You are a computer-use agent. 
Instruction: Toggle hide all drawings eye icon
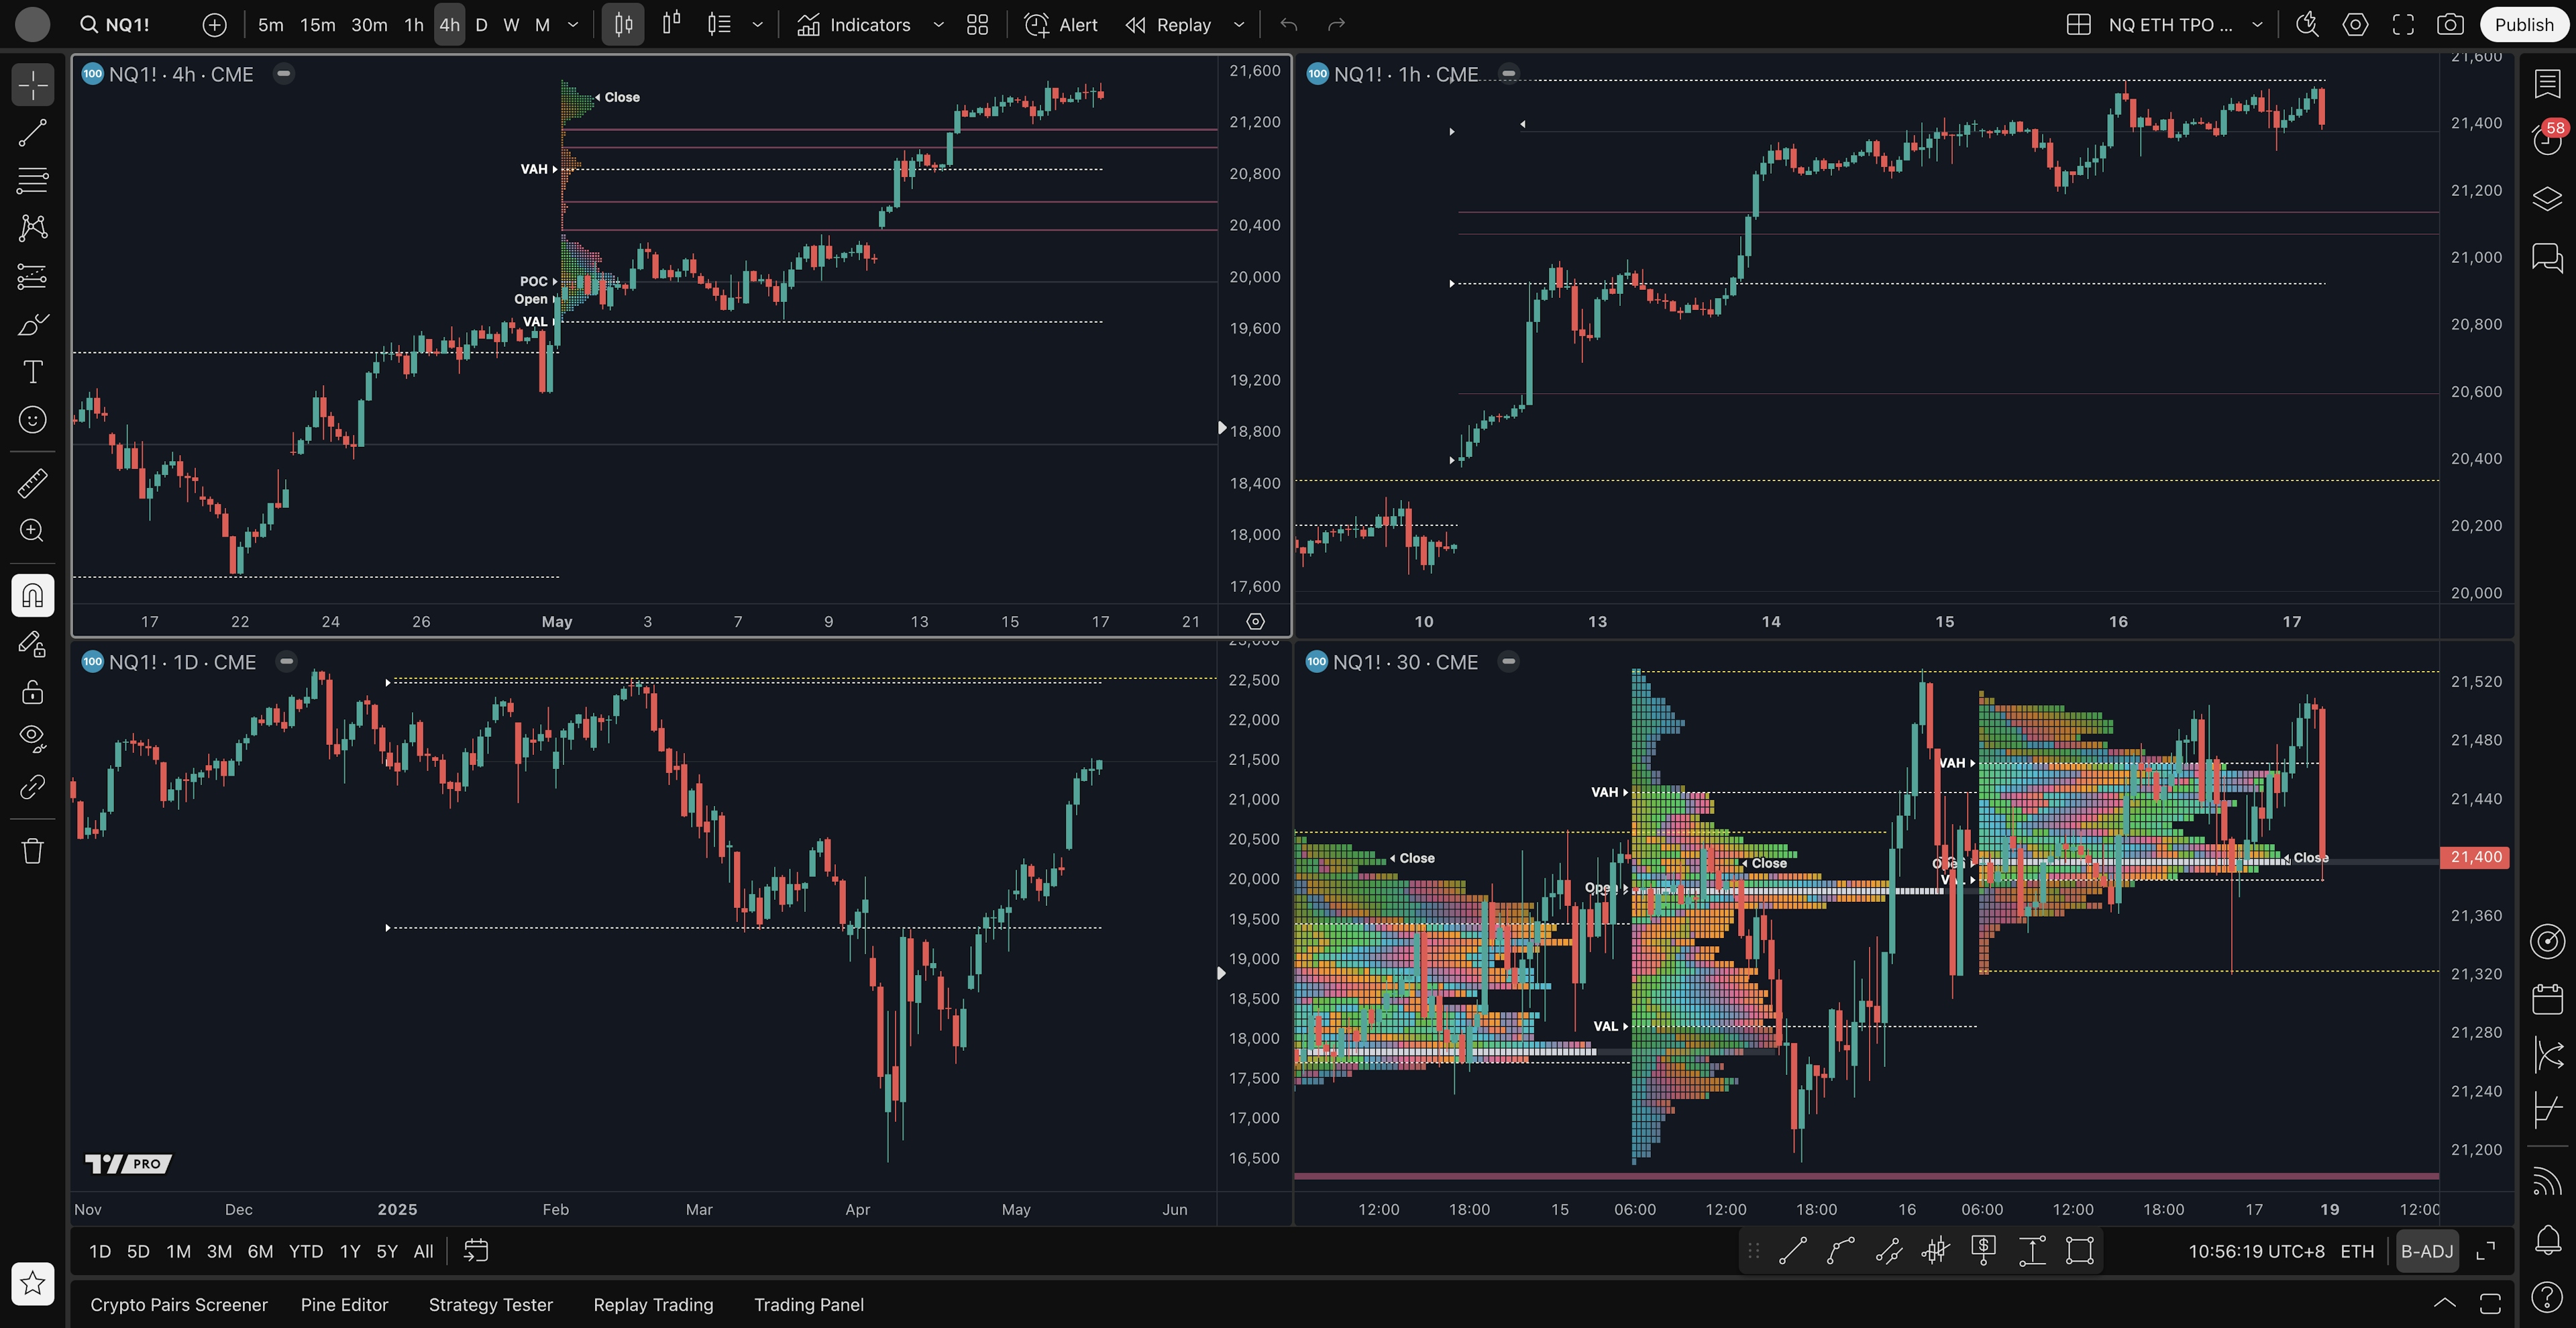pyautogui.click(x=32, y=738)
